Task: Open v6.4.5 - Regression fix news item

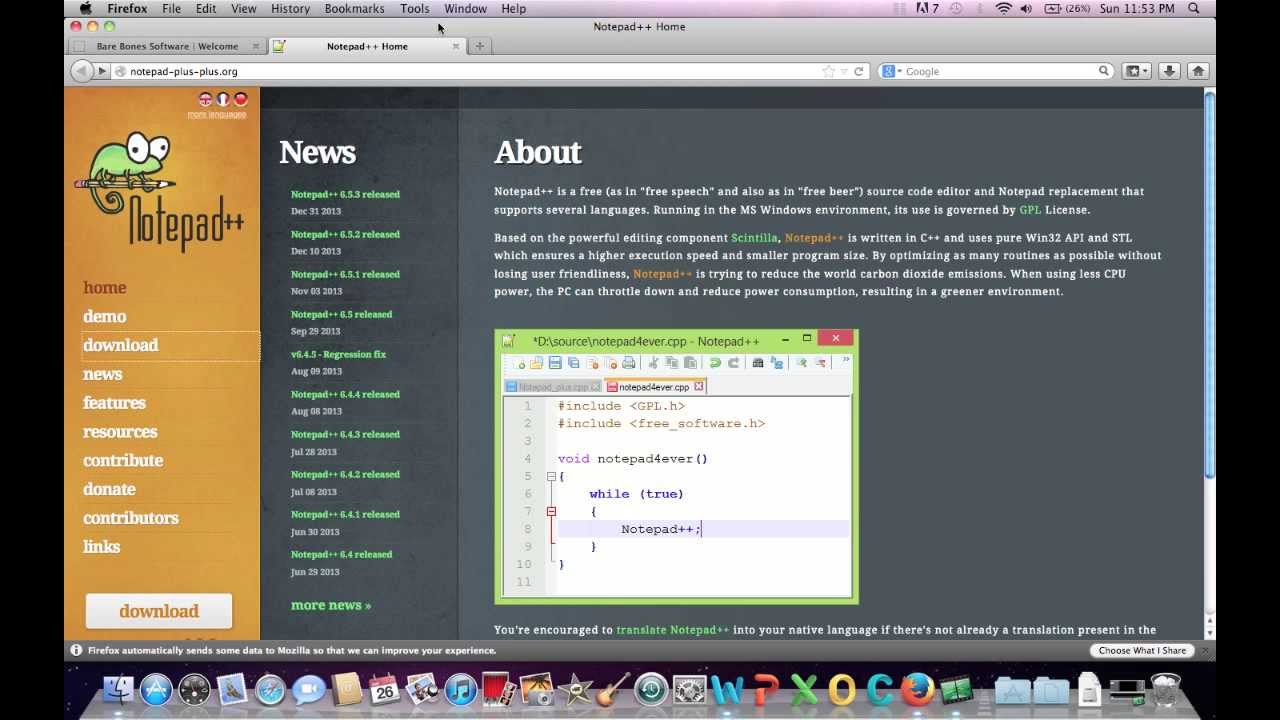Action: coord(338,354)
